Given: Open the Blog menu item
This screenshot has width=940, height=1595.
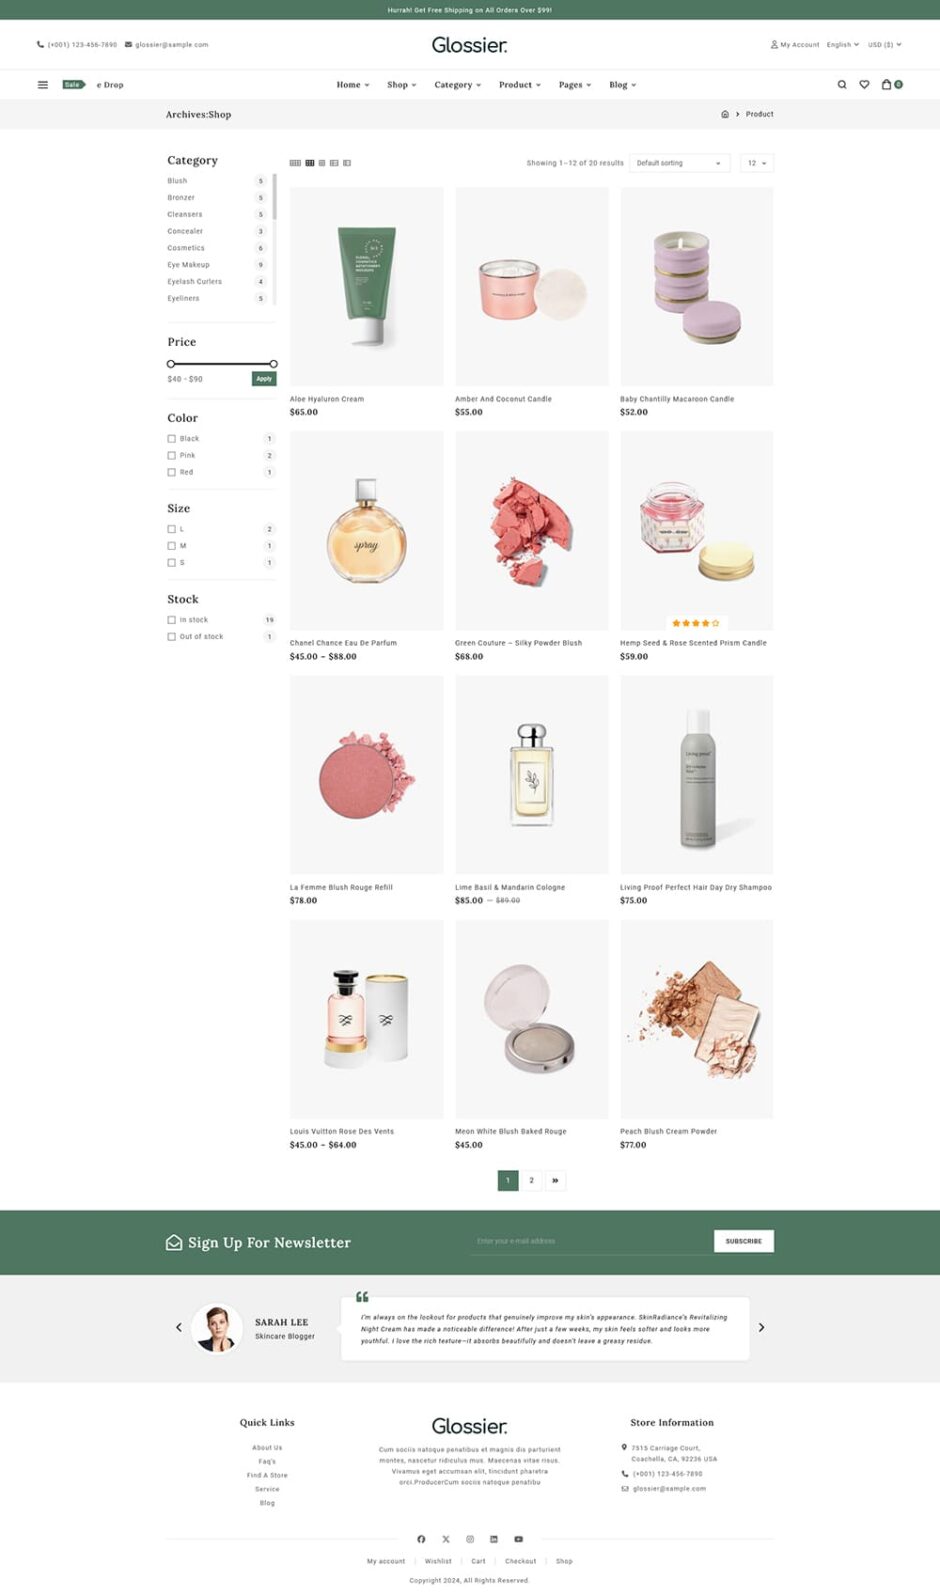Looking at the screenshot, I should pyautogui.click(x=622, y=85).
